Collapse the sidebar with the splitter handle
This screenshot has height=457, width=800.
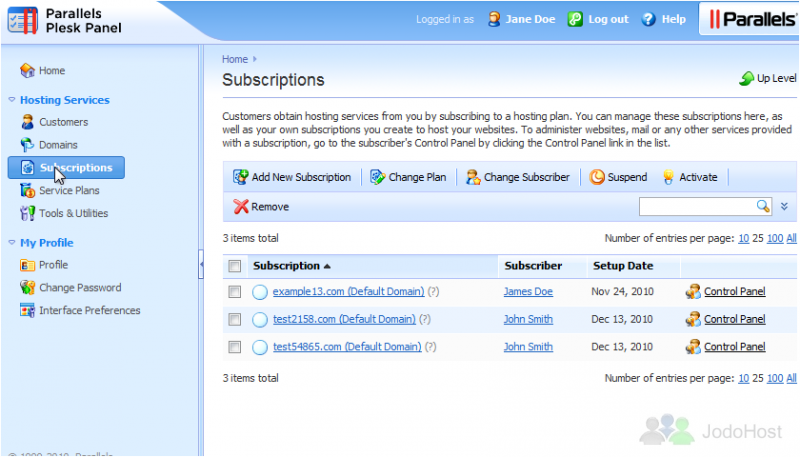[x=201, y=264]
